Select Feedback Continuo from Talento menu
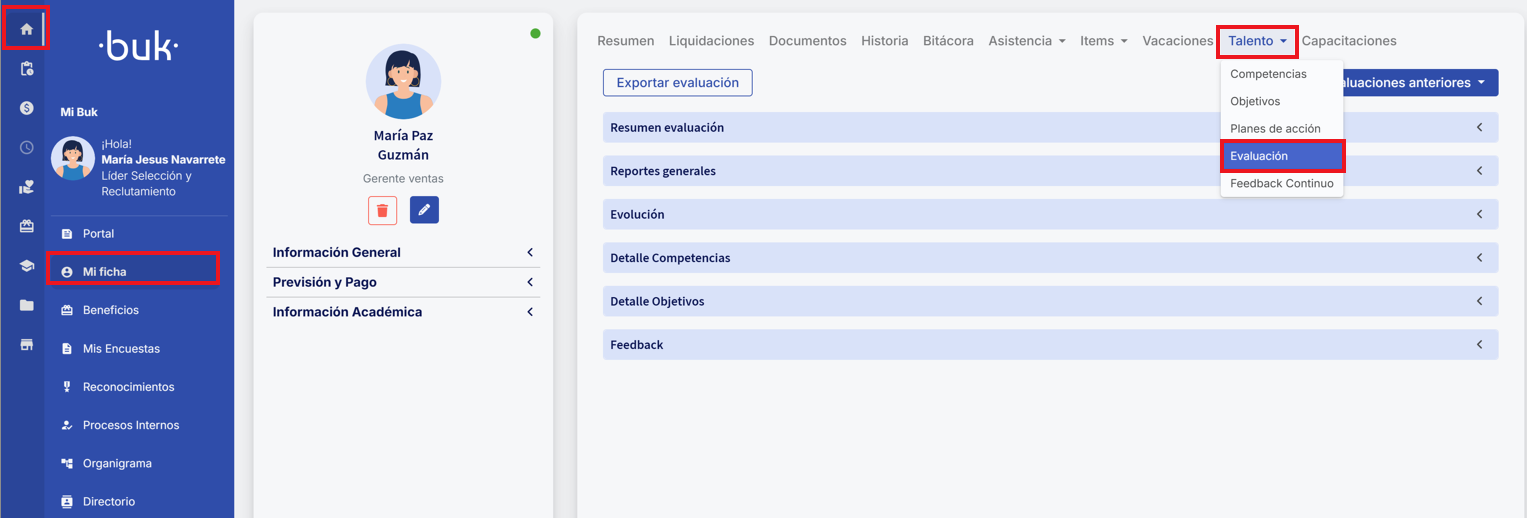This screenshot has width=1527, height=518. (x=1281, y=184)
